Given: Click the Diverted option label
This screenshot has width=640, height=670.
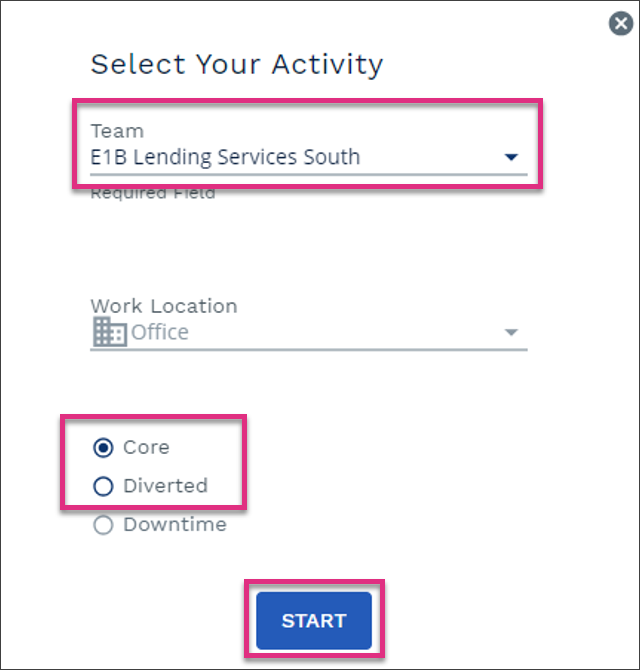Looking at the screenshot, I should (x=165, y=486).
